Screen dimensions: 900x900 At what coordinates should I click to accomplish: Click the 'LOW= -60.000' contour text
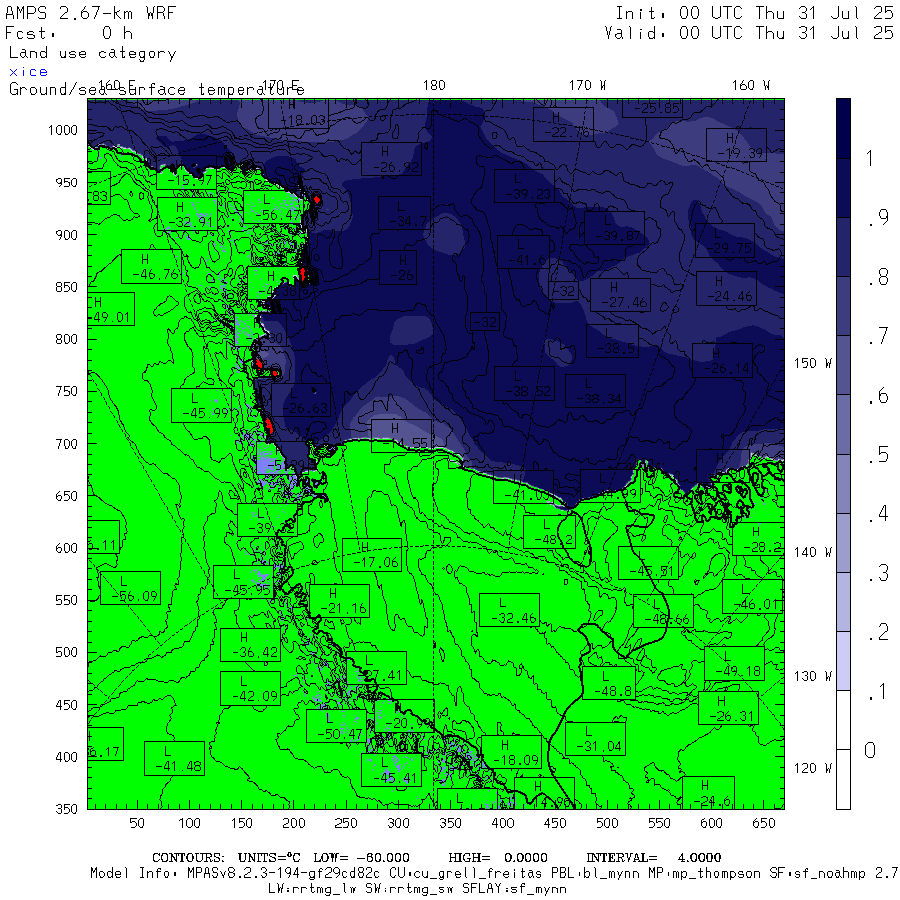pyautogui.click(x=362, y=858)
